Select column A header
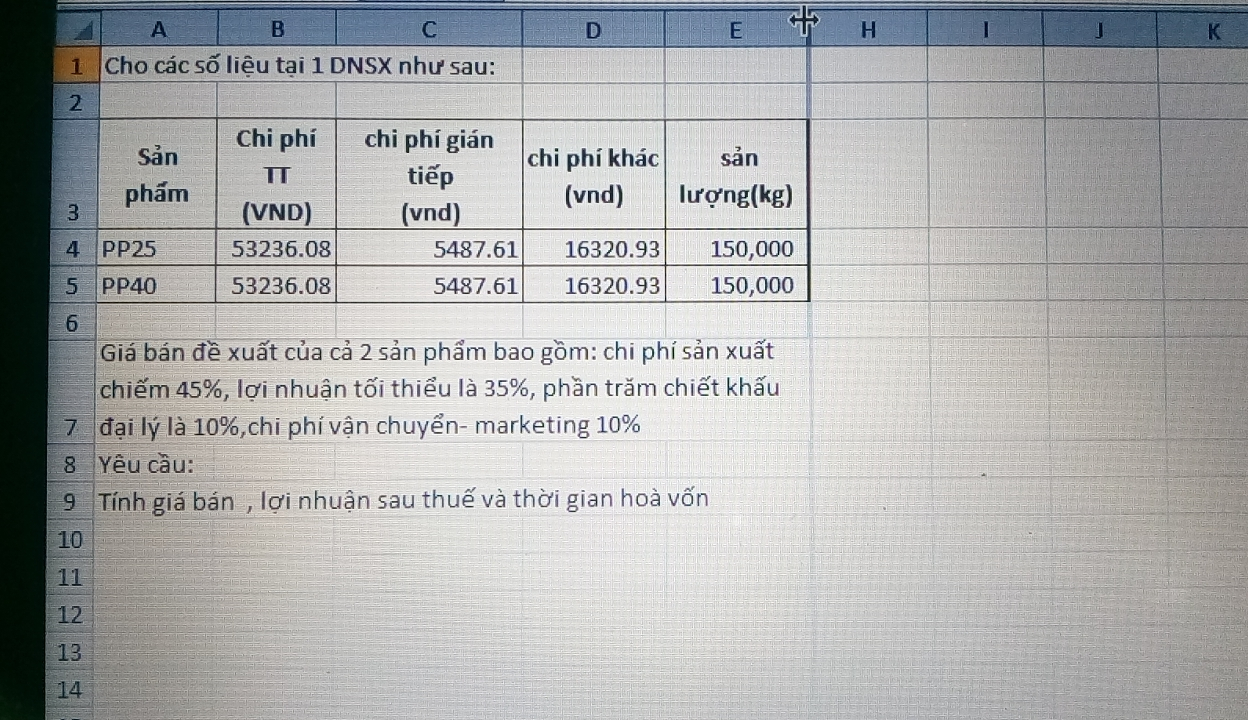The width and height of the screenshot is (1248, 720). point(159,28)
